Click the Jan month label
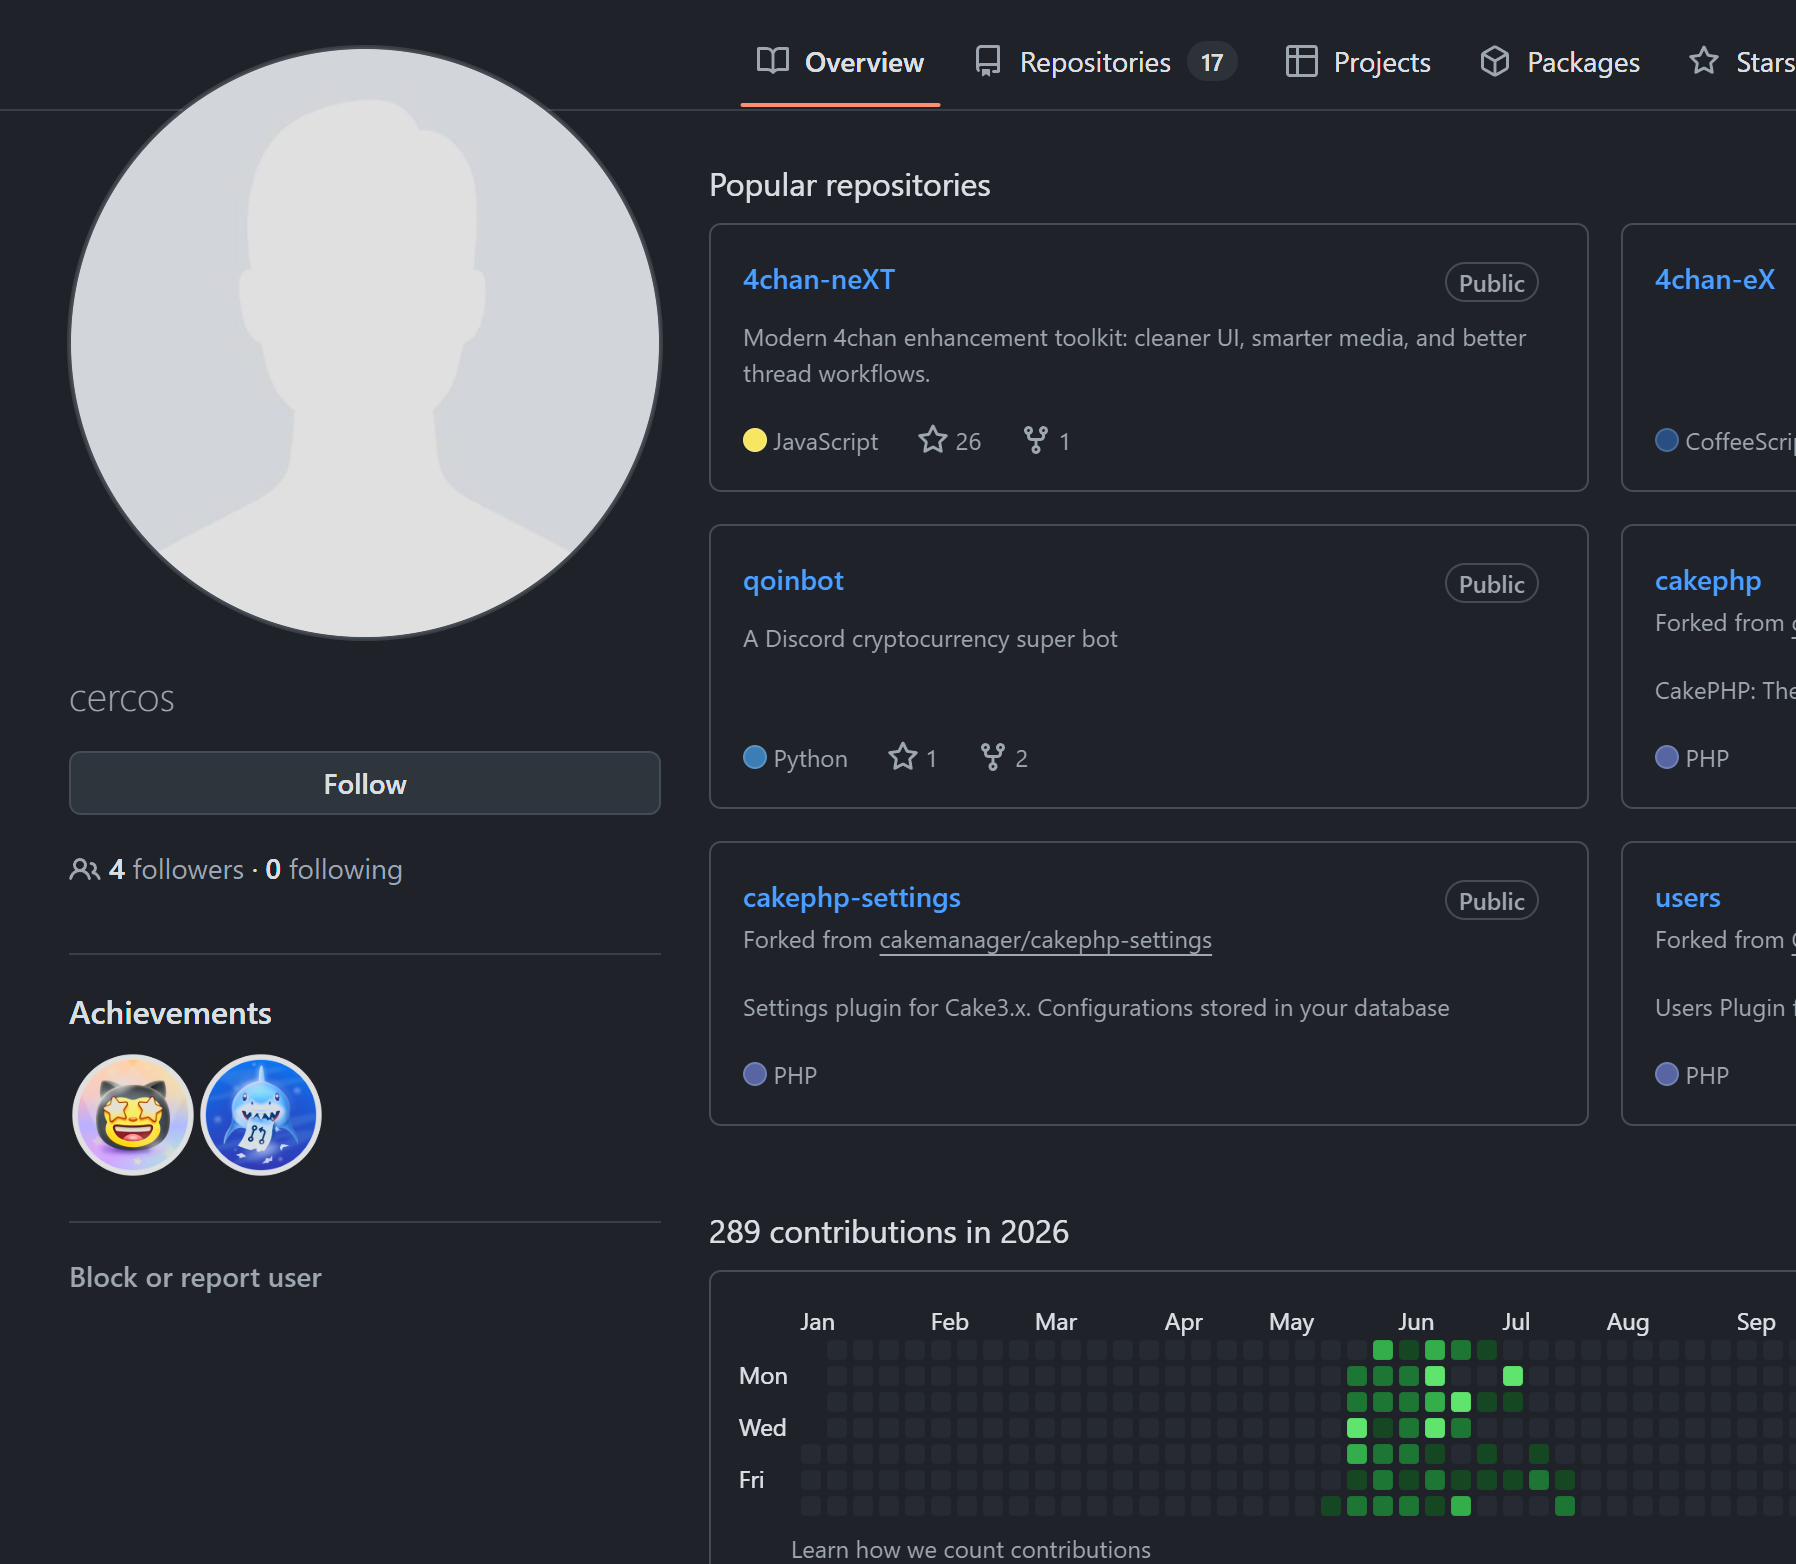Image resolution: width=1796 pixels, height=1564 pixels. point(817,1322)
